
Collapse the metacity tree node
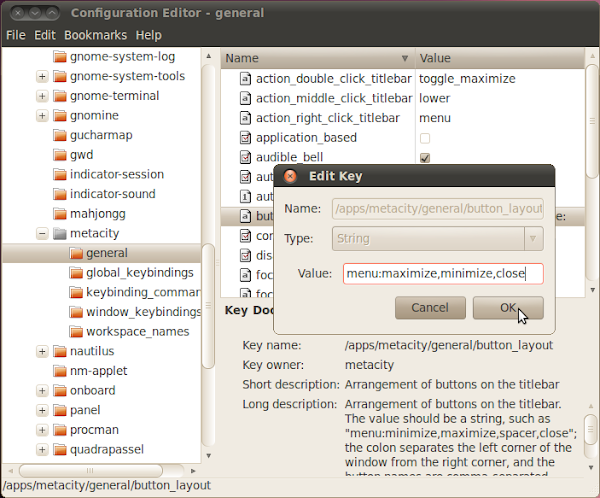[42, 233]
